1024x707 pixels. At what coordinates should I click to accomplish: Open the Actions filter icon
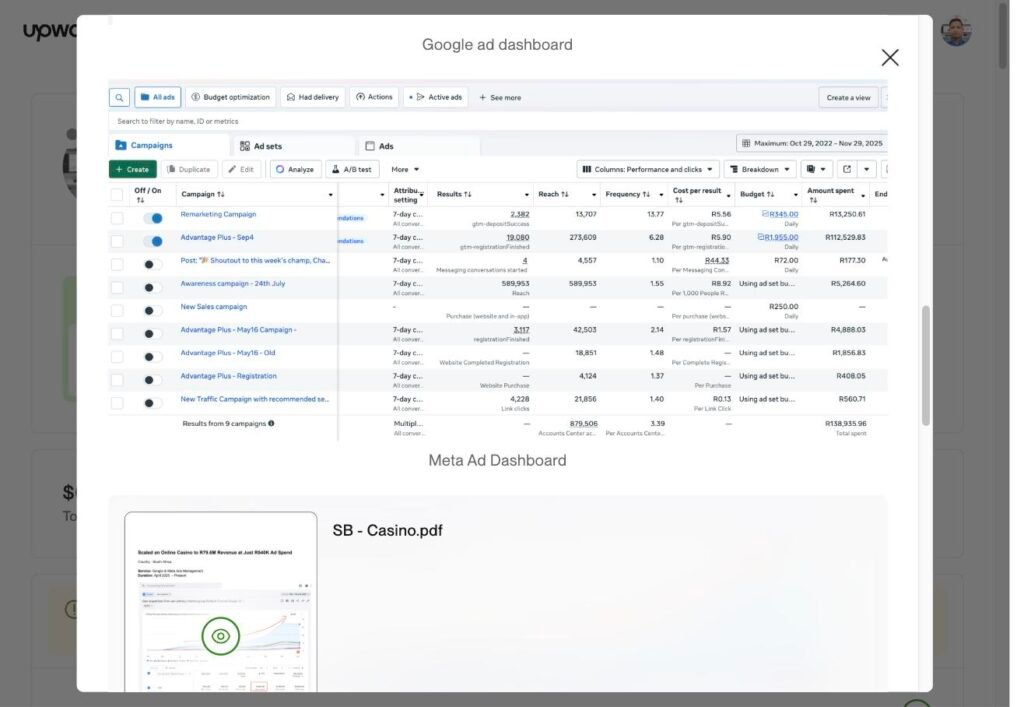tap(360, 97)
